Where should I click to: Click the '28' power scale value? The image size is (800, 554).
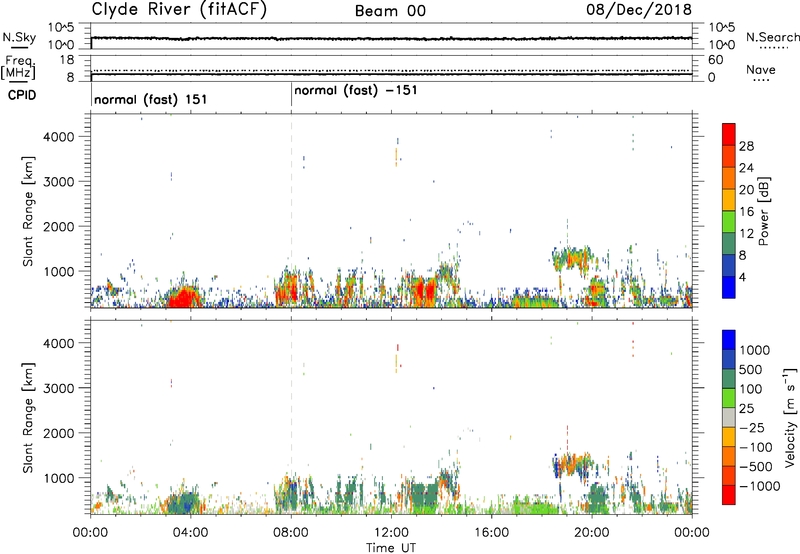[746, 146]
